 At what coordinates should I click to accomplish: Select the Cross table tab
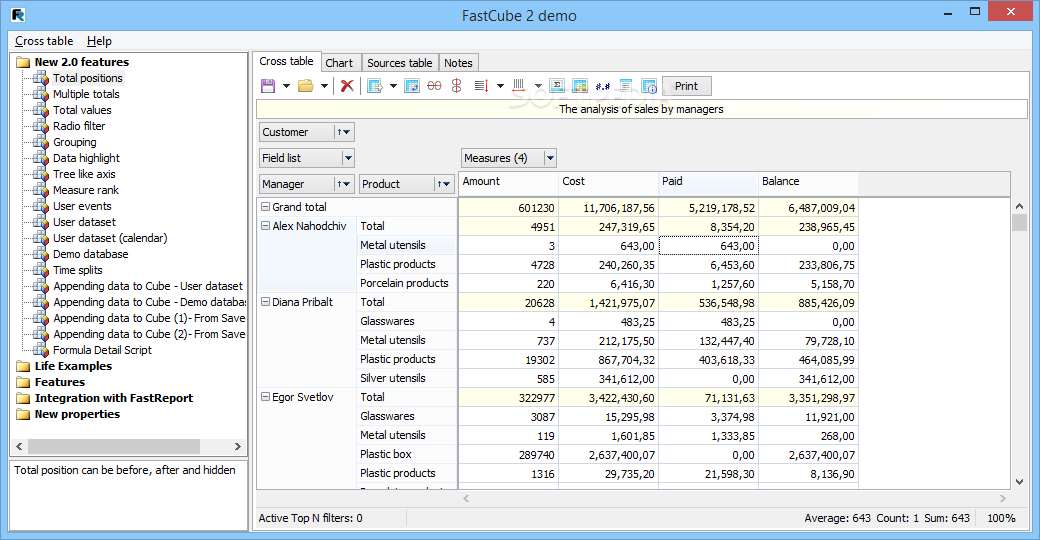click(x=287, y=61)
